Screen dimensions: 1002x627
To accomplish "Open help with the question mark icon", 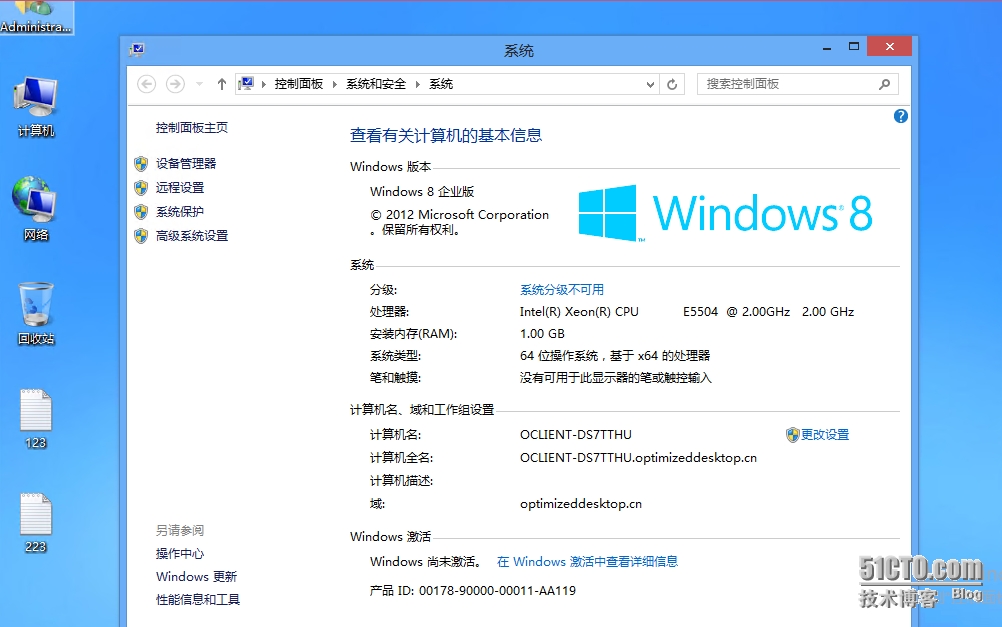I will [900, 116].
